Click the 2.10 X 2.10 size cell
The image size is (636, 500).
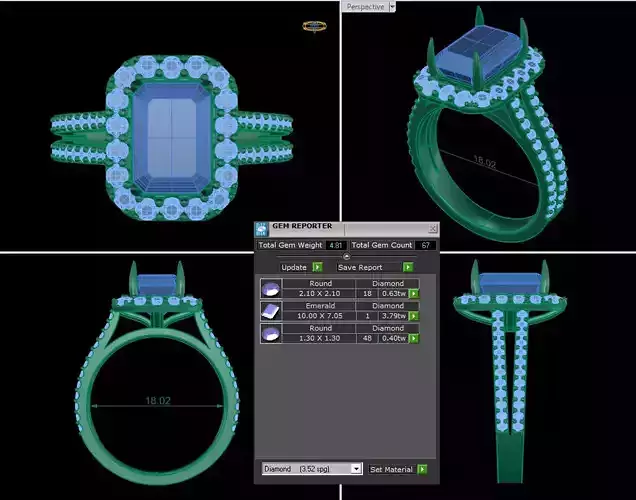320,294
